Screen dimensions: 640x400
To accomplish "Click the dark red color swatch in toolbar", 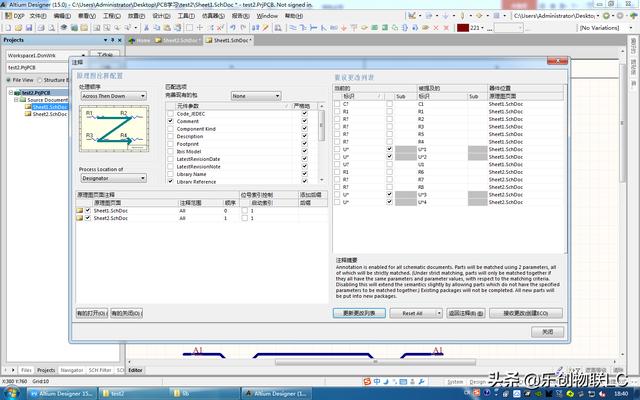I will 462,28.
